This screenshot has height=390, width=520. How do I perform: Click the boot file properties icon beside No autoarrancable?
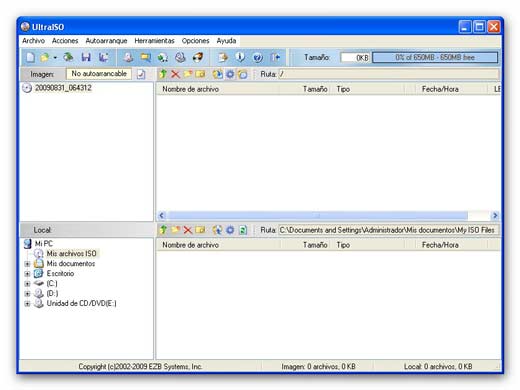coord(141,74)
